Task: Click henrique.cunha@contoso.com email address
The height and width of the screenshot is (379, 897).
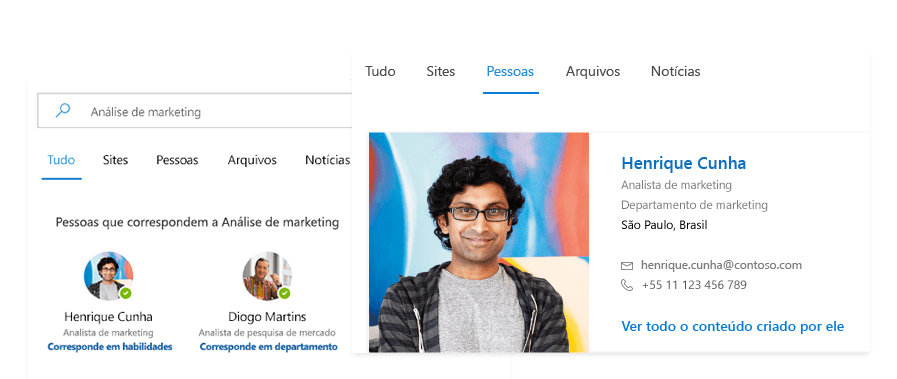Action: coord(721,265)
